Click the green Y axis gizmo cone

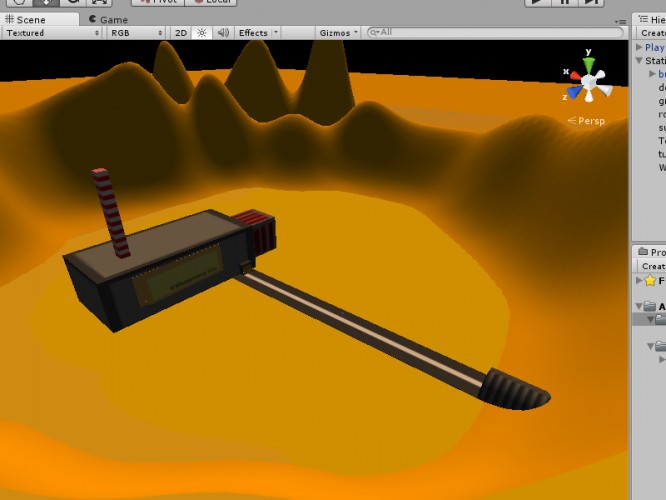[589, 65]
